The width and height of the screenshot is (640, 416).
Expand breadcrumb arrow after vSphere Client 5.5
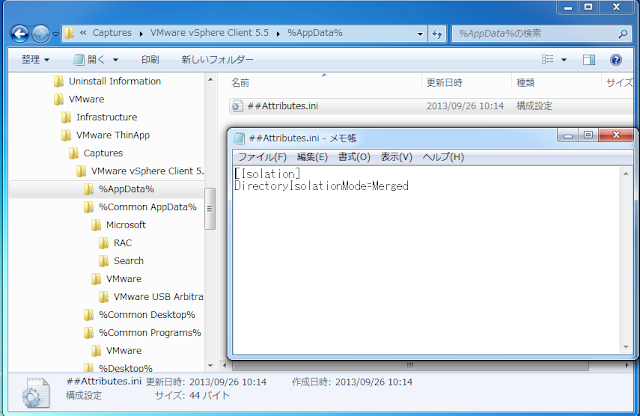(278, 33)
